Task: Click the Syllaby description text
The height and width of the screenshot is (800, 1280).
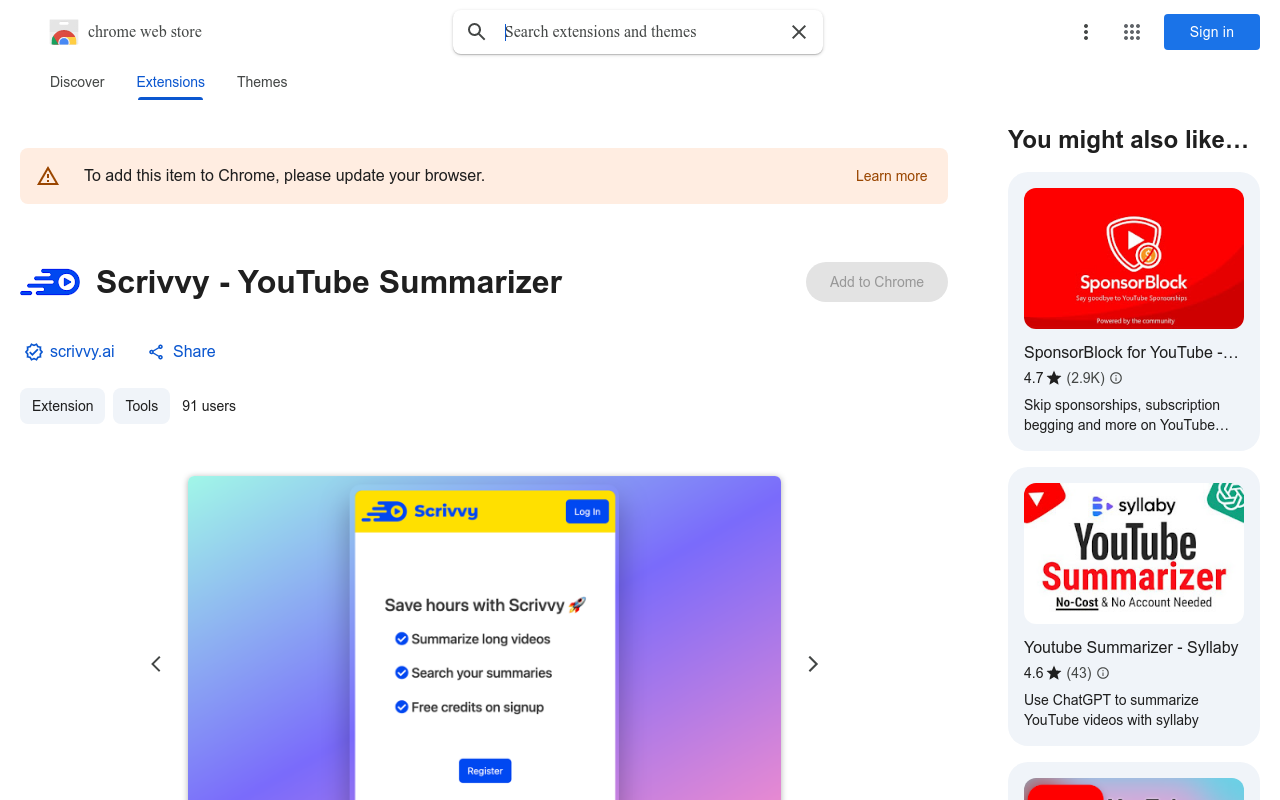Action: point(1111,710)
